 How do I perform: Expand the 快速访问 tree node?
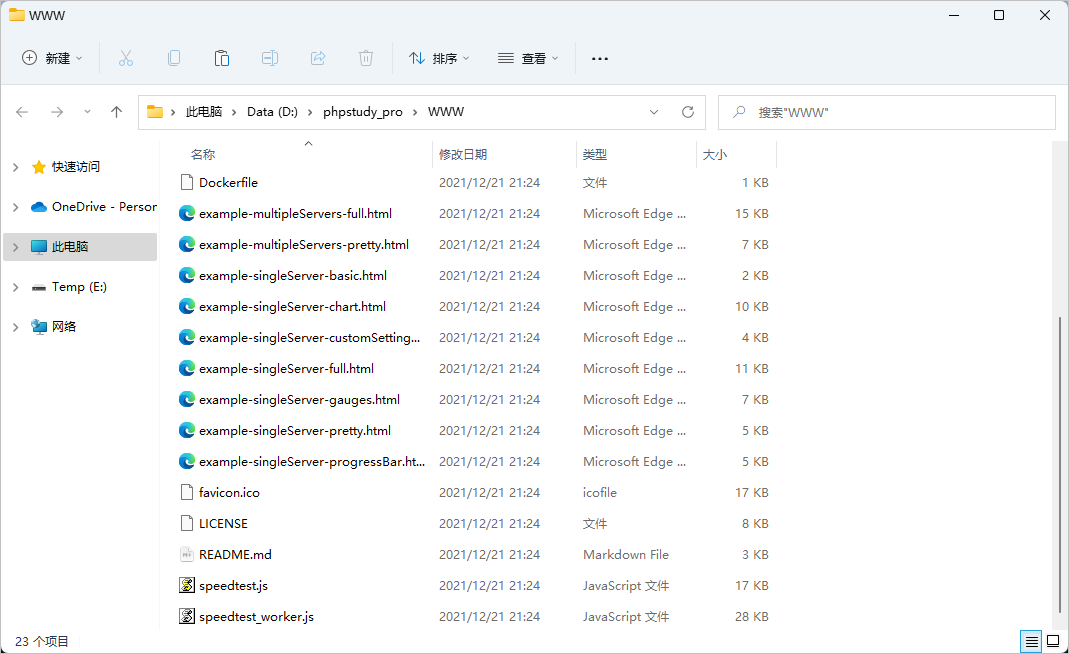click(x=15, y=167)
